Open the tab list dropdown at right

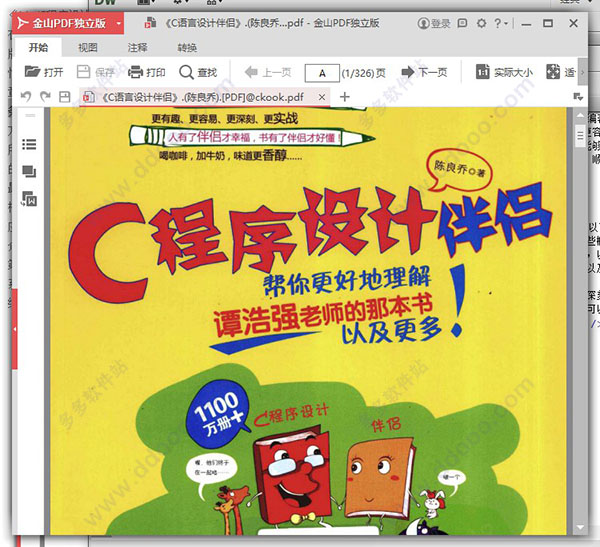click(x=578, y=97)
